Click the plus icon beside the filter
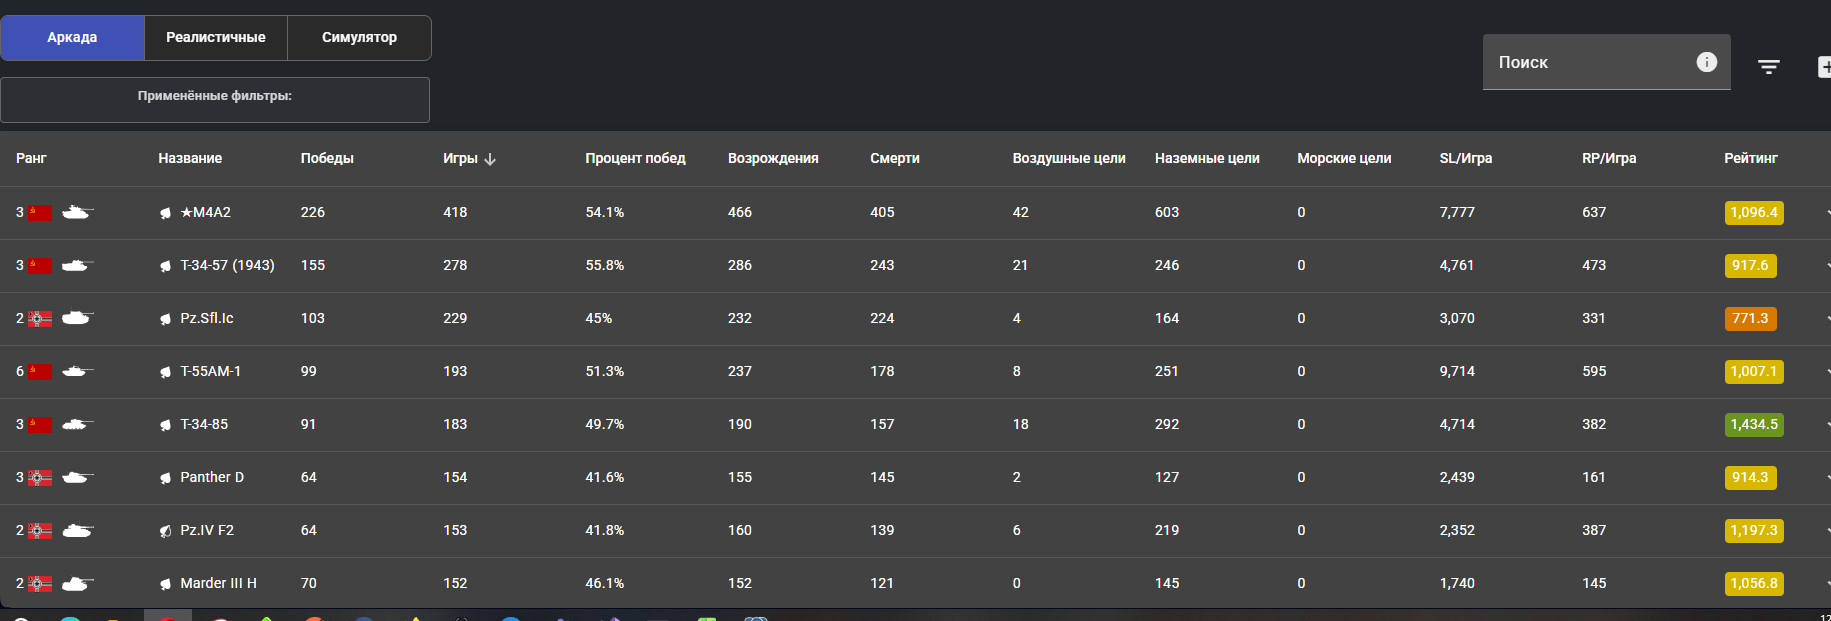This screenshot has width=1831, height=621. click(x=1823, y=67)
